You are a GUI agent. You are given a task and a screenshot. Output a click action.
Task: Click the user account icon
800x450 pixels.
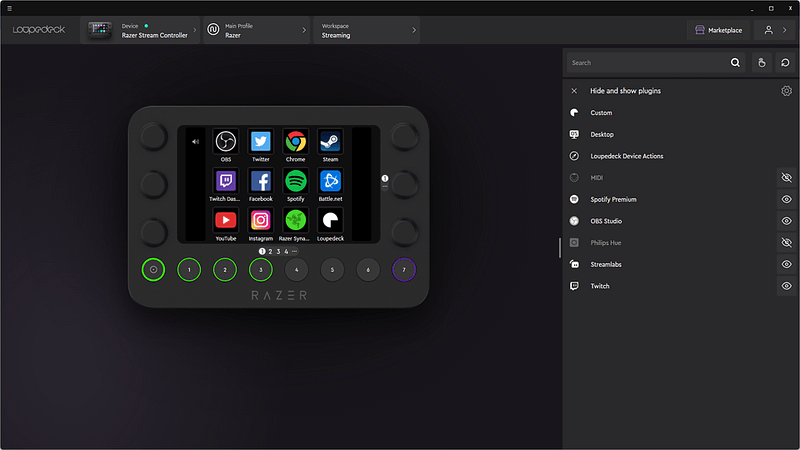click(x=768, y=30)
